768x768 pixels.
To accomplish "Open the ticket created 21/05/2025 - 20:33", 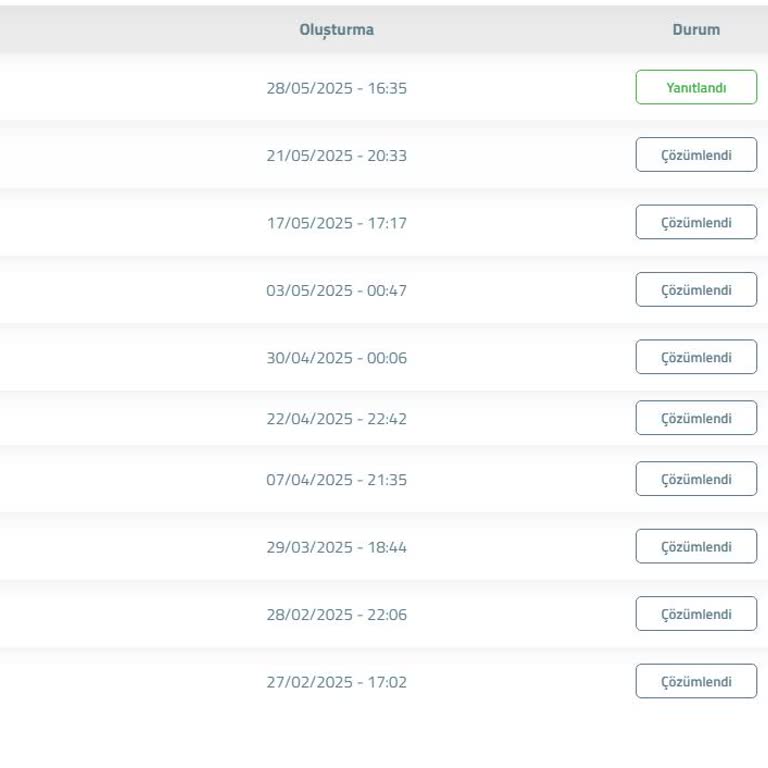I will 336,156.
